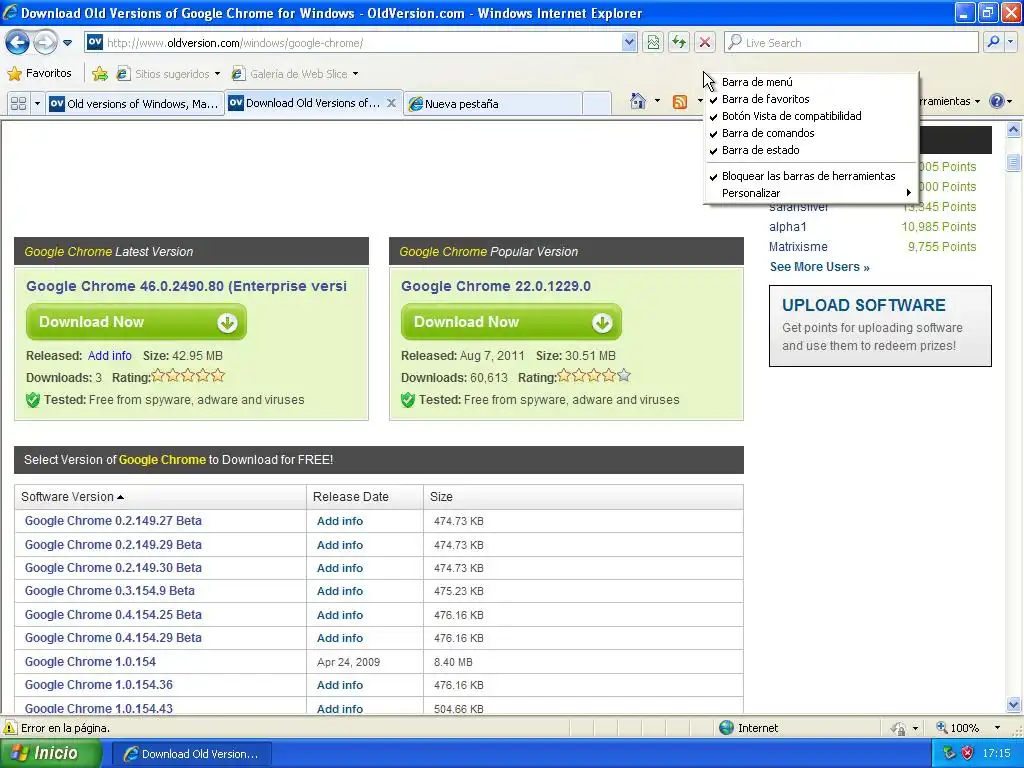
Task: Toggle Botón Vista de compatibilidad option
Action: (x=811, y=116)
